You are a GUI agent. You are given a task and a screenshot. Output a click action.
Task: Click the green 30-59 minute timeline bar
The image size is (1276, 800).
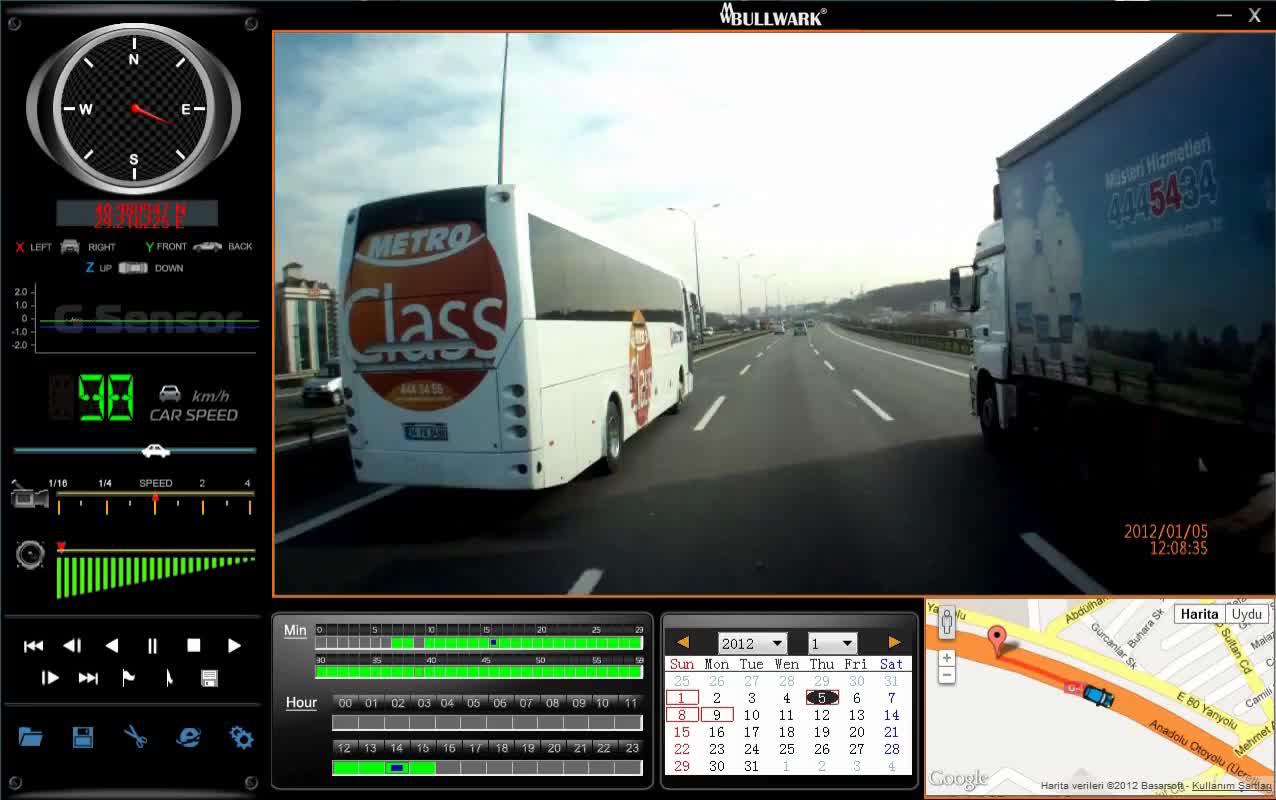pos(479,673)
